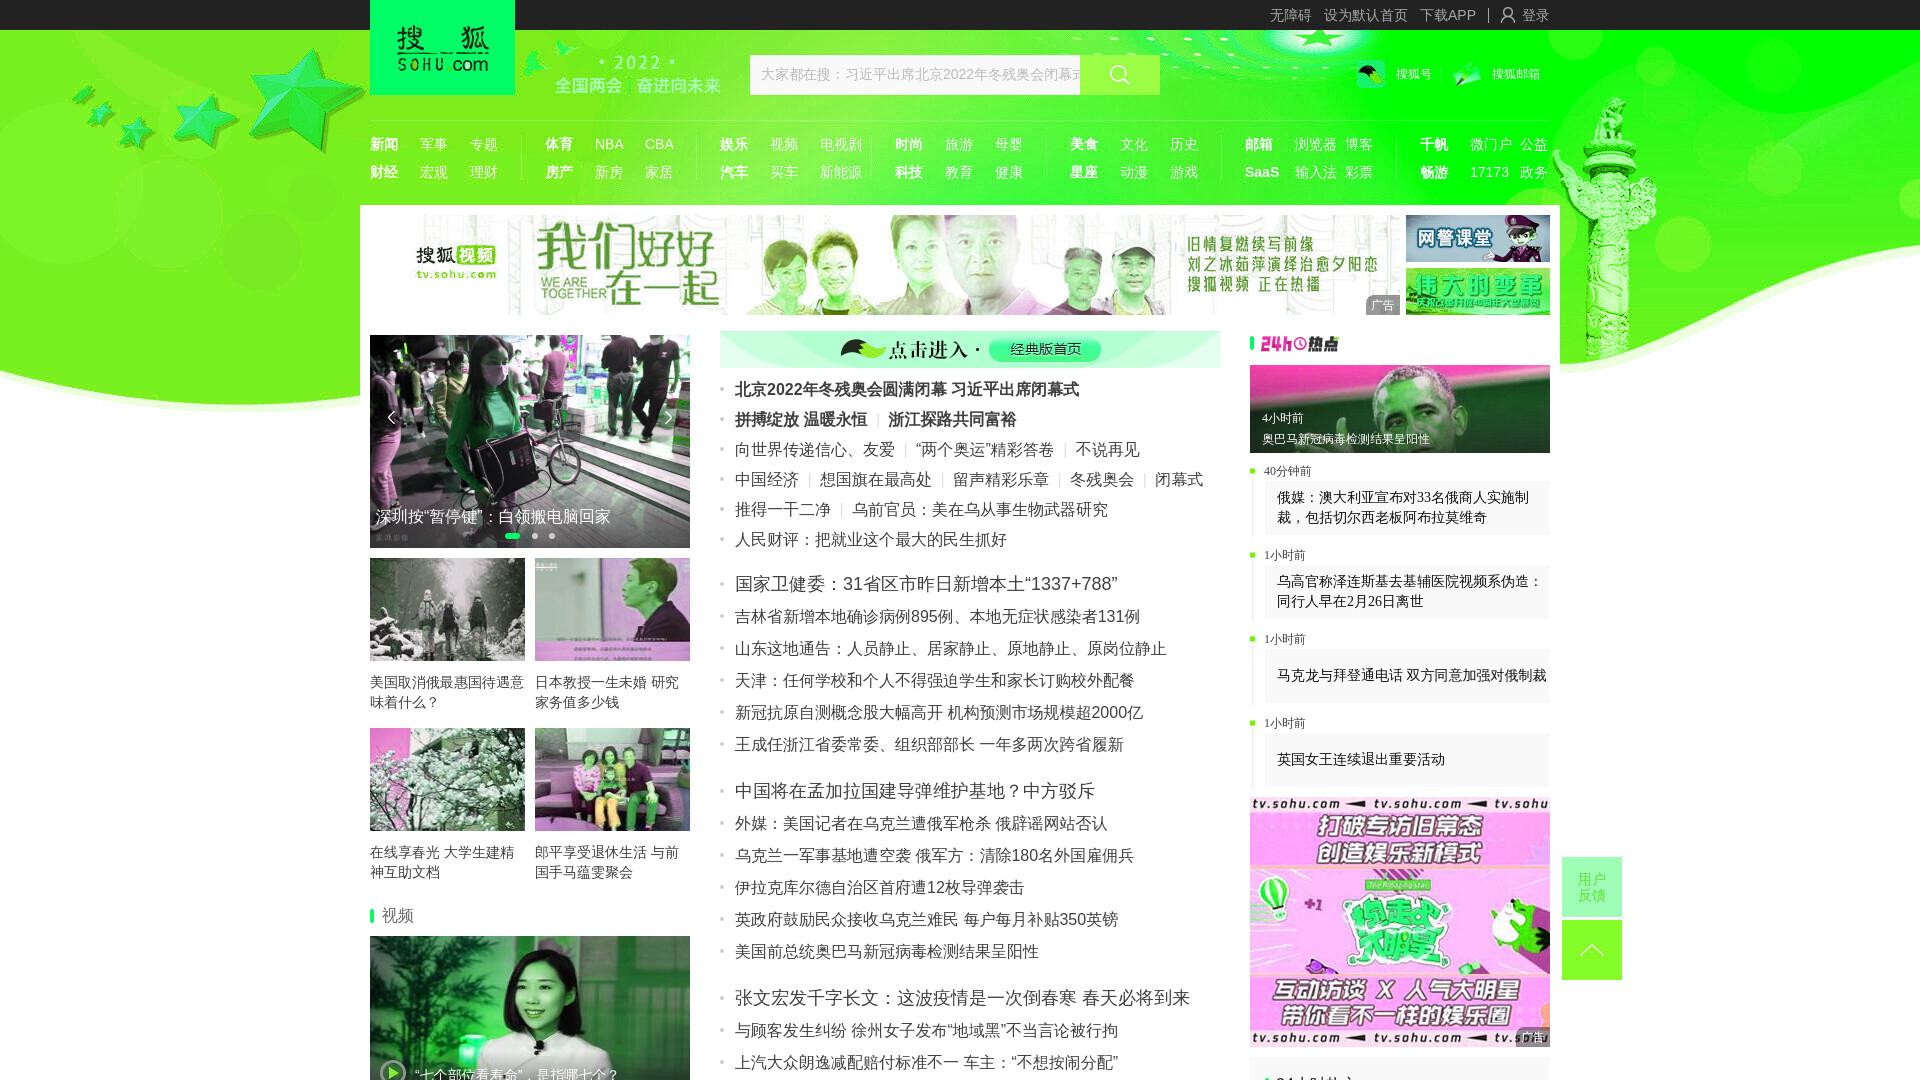Open the 搜狐号 icon link

tap(1371, 74)
